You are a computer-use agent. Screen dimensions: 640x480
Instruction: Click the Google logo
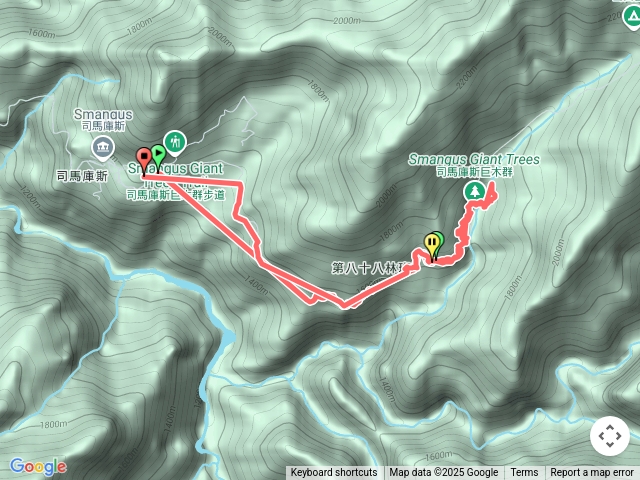(x=38, y=466)
